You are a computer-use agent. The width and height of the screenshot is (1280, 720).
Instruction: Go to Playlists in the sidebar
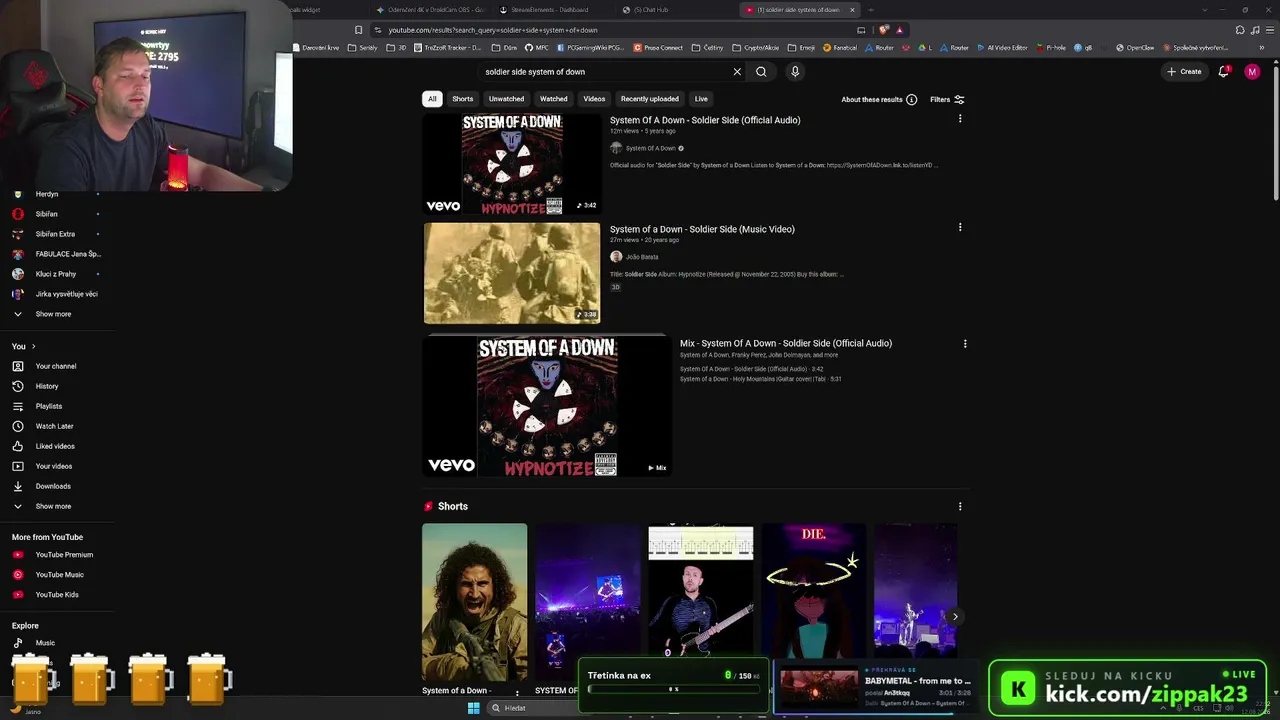(x=49, y=406)
